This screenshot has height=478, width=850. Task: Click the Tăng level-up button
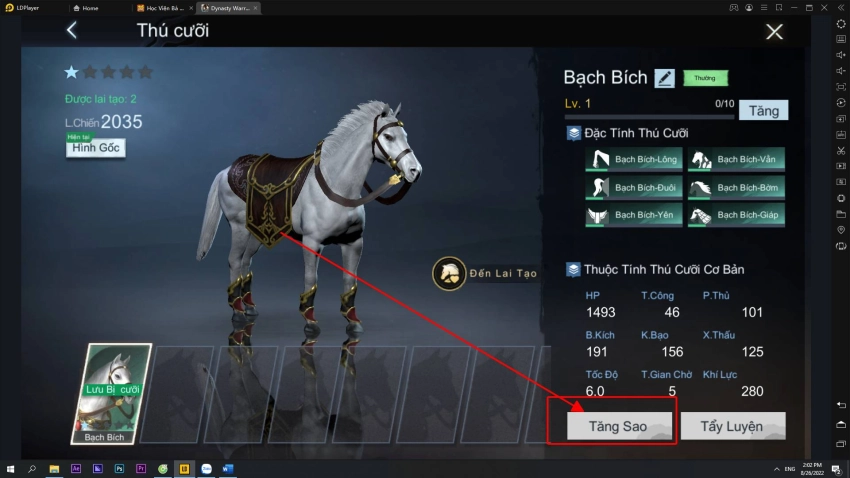[x=764, y=111]
